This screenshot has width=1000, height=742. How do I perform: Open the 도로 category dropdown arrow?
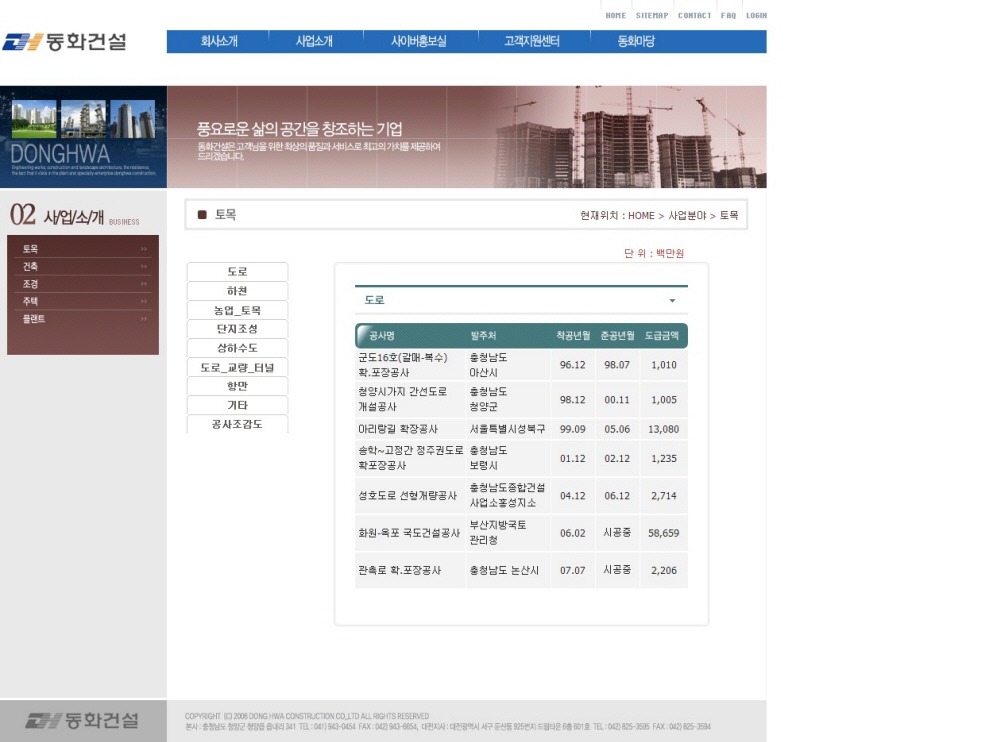pyautogui.click(x=672, y=300)
